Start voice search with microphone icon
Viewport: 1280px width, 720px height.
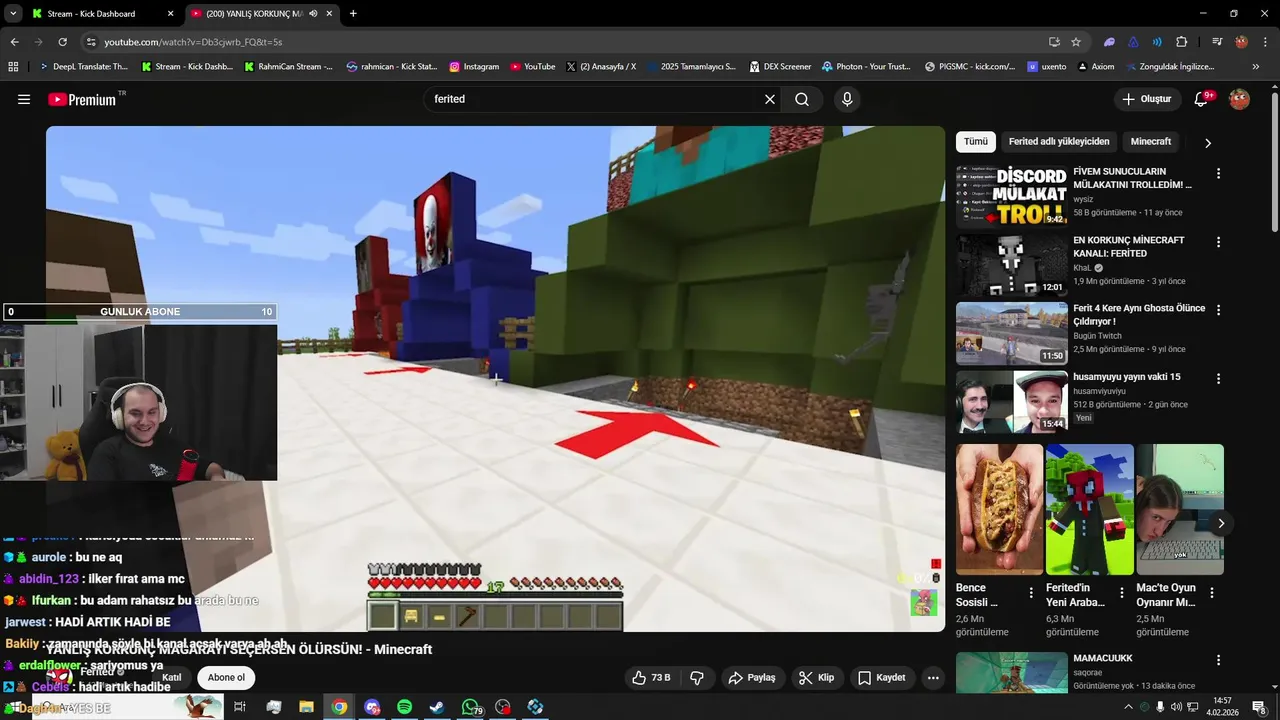tap(847, 99)
